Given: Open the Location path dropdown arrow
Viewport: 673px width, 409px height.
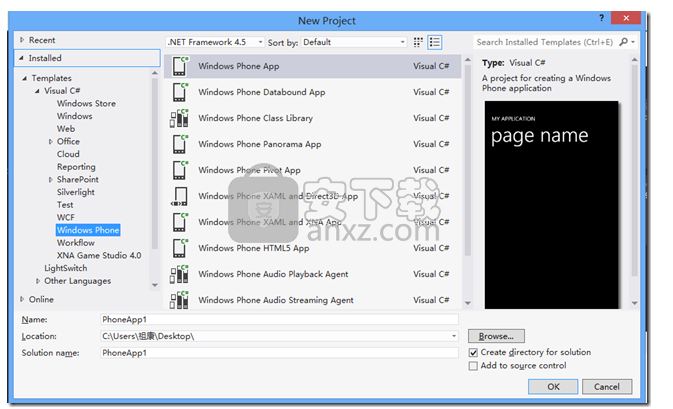Looking at the screenshot, I should click(454, 336).
